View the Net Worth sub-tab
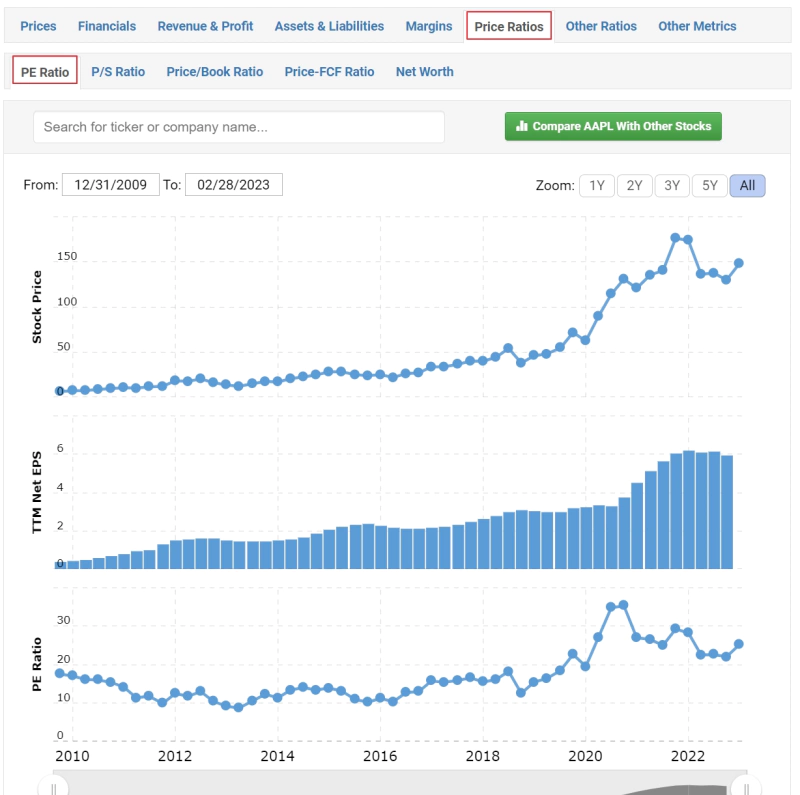The image size is (800, 795). [424, 71]
